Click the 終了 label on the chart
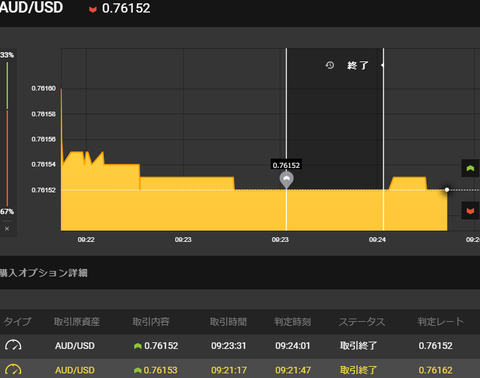Image resolution: width=480 pixels, height=378 pixels. pos(358,65)
